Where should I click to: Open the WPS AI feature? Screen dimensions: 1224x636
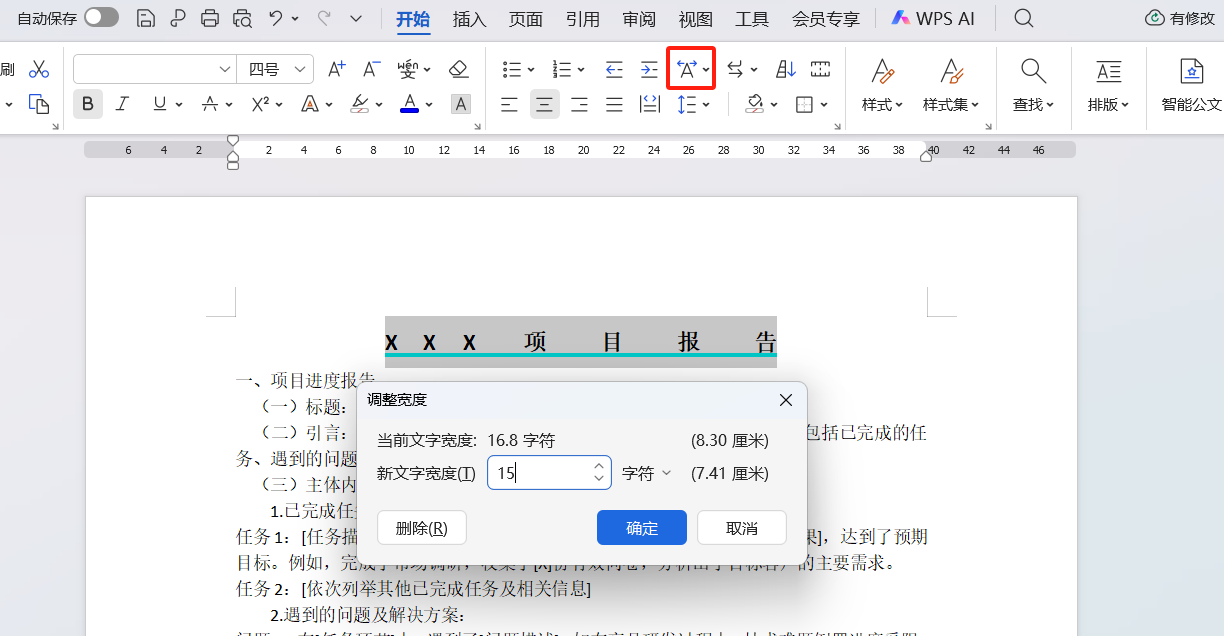point(933,17)
